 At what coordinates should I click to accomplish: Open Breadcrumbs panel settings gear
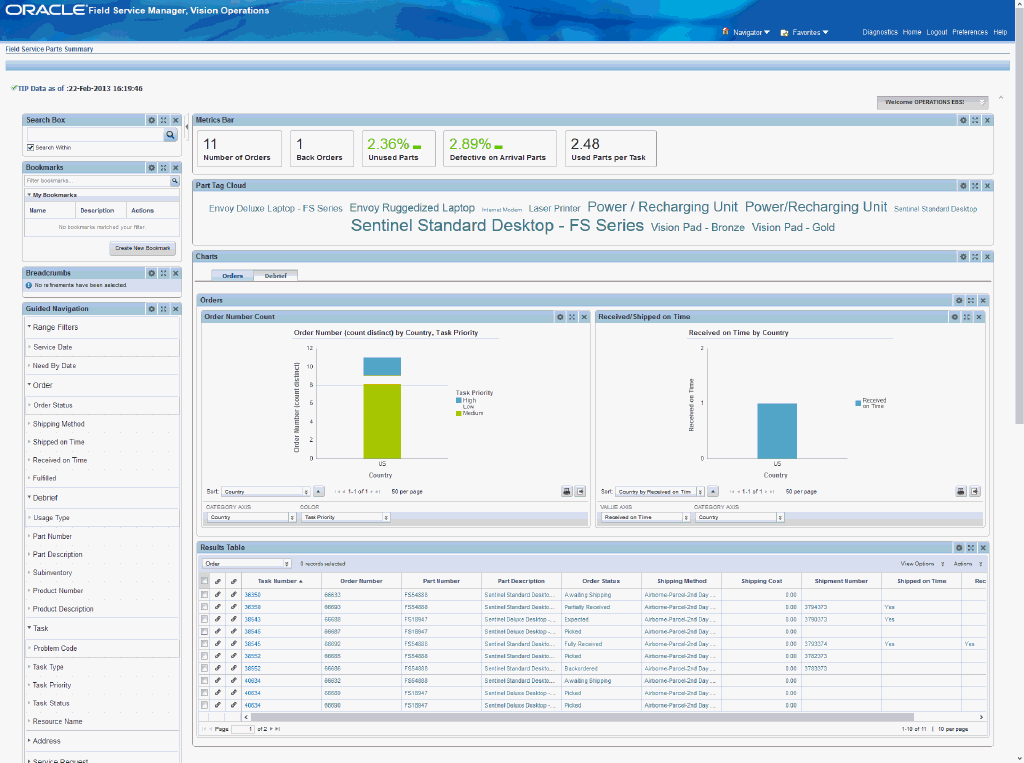click(x=152, y=273)
